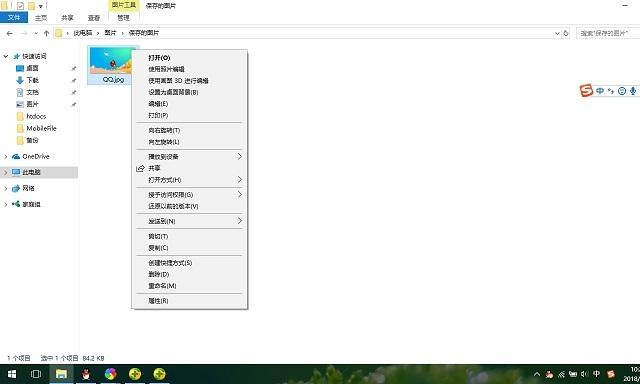Click the Up one level arrow
The image size is (640, 384).
(x=47, y=33)
